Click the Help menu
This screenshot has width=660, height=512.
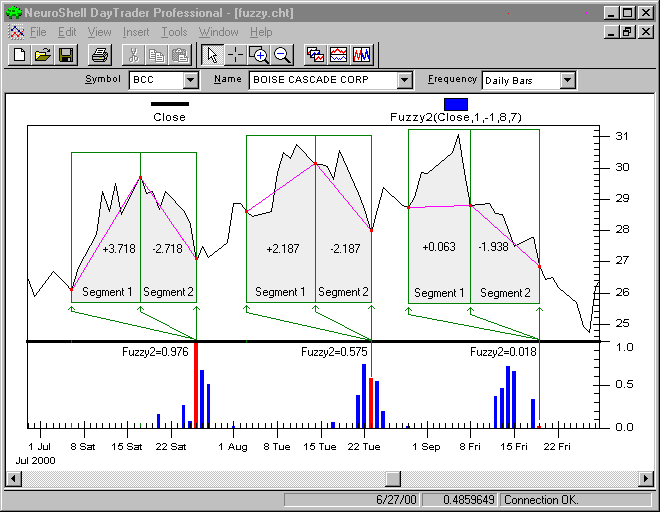pyautogui.click(x=261, y=32)
